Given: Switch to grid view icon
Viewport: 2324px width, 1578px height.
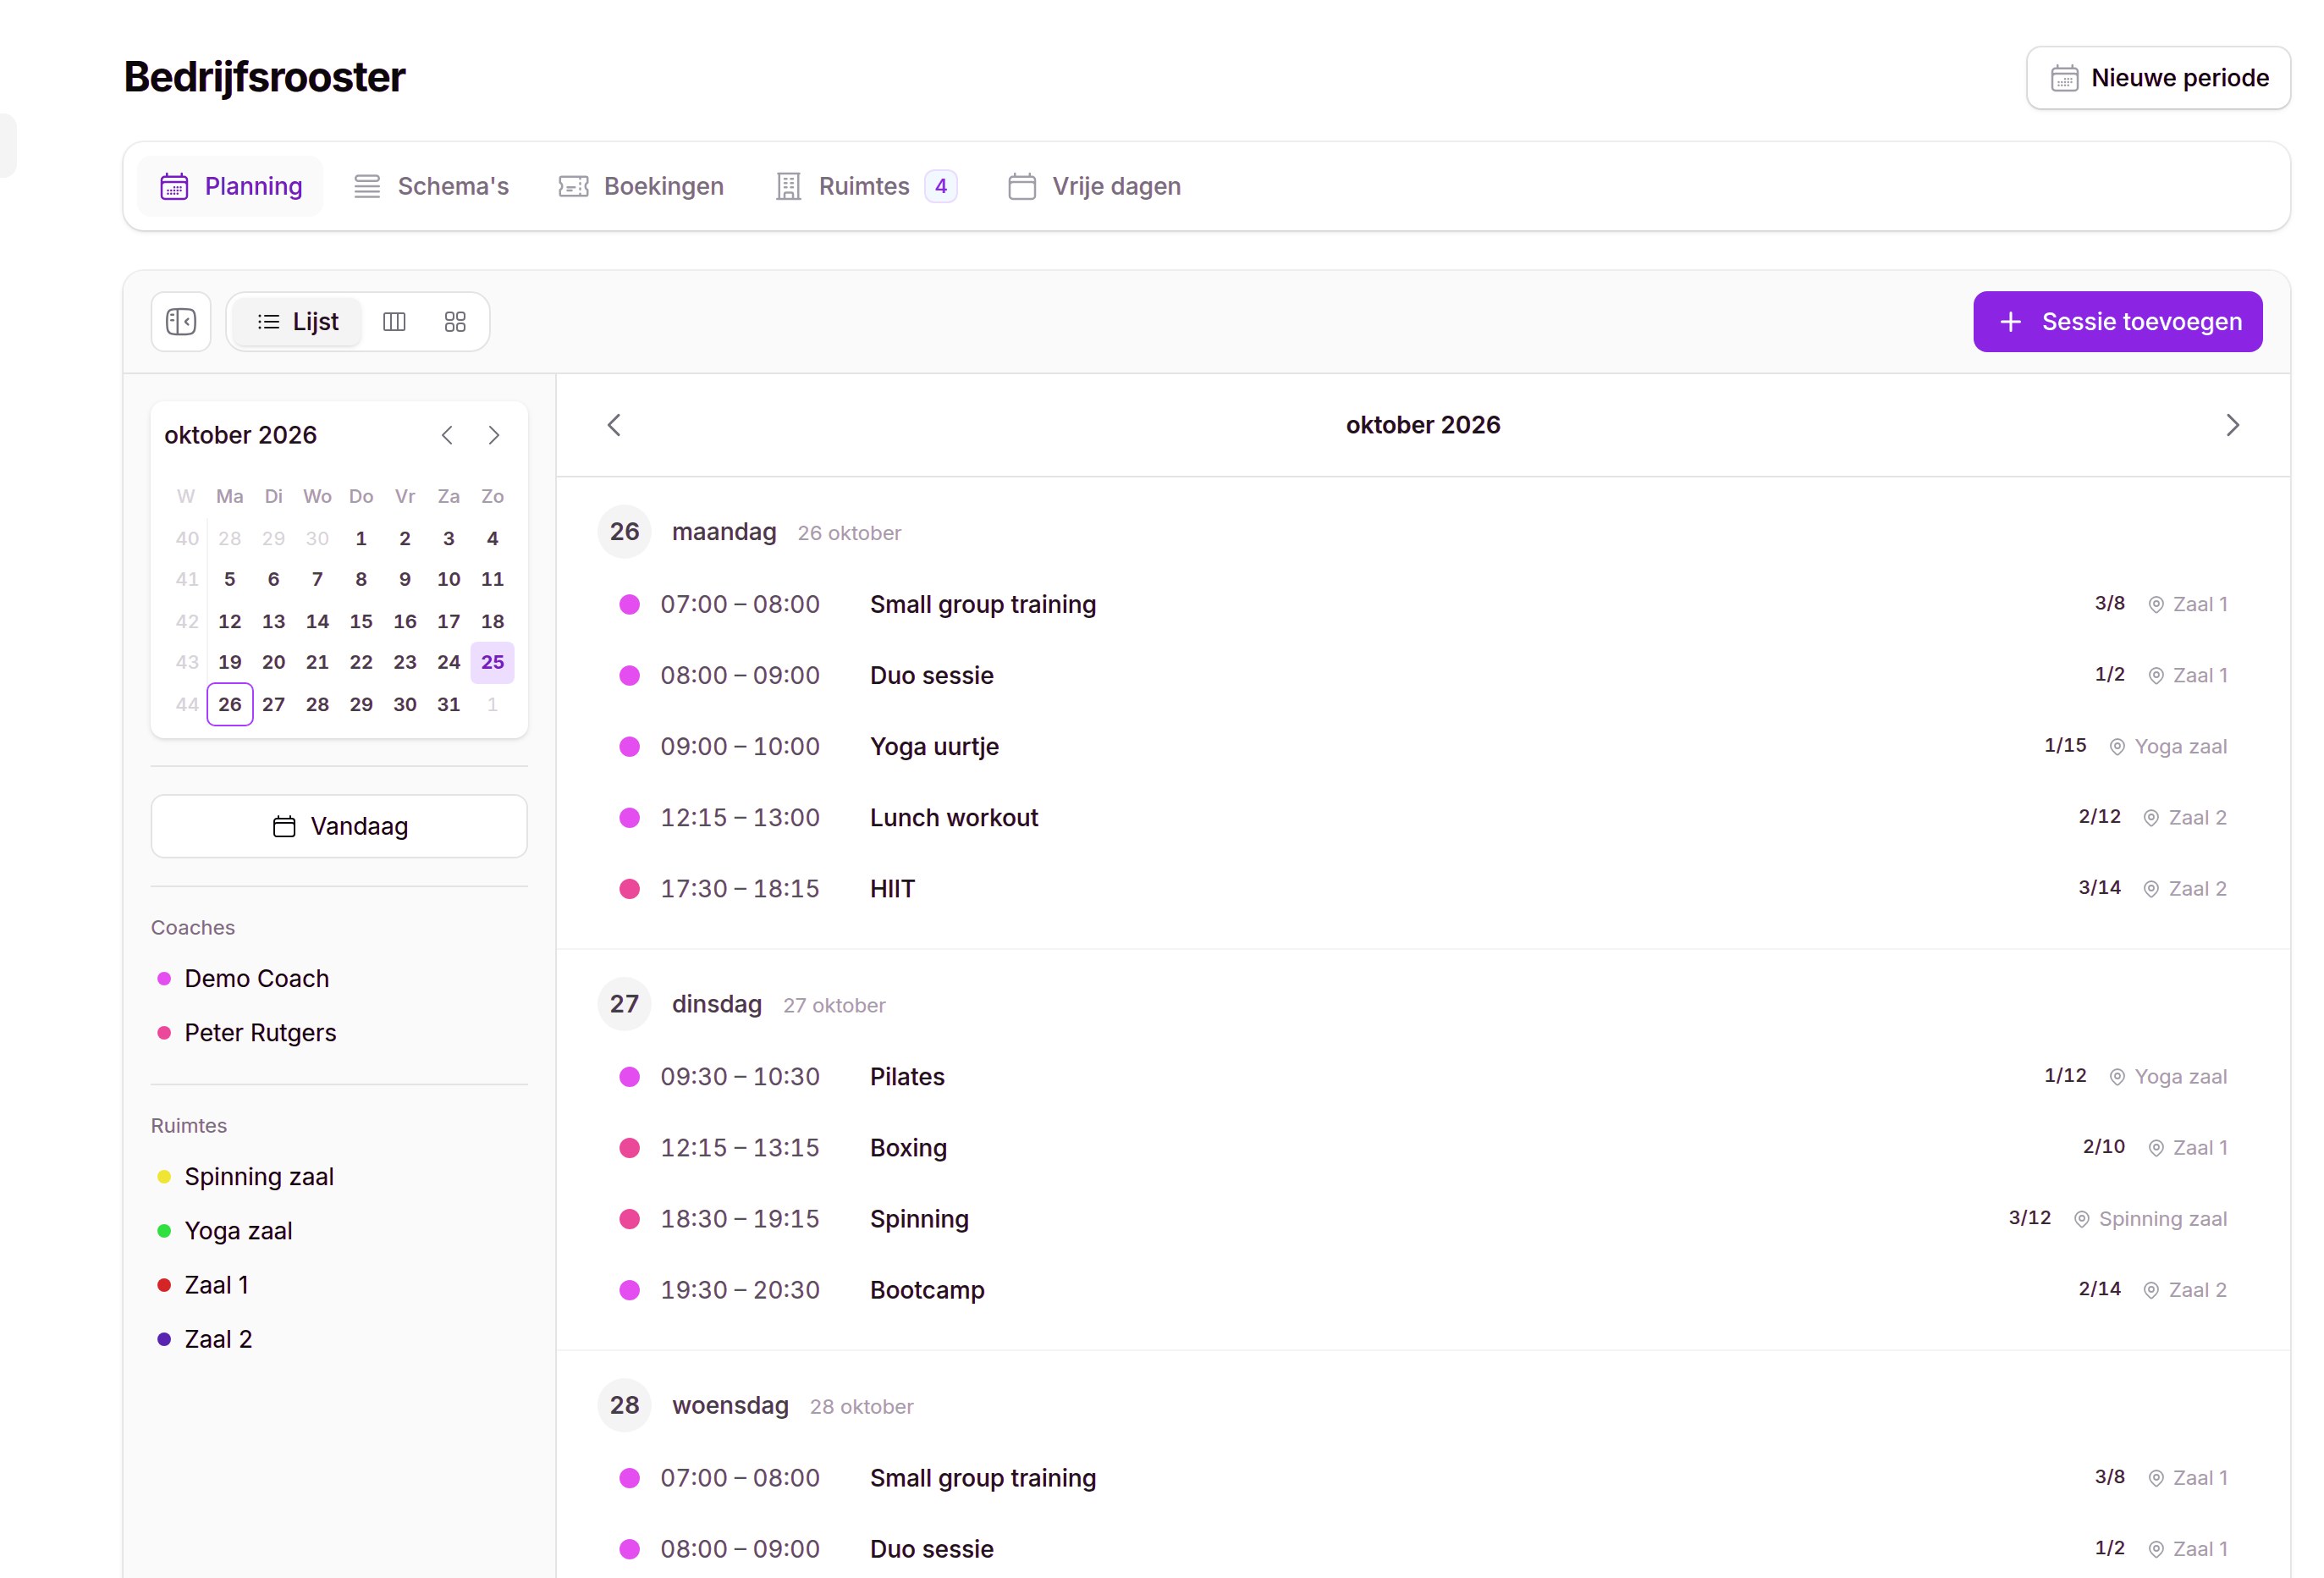Looking at the screenshot, I should pyautogui.click(x=455, y=322).
